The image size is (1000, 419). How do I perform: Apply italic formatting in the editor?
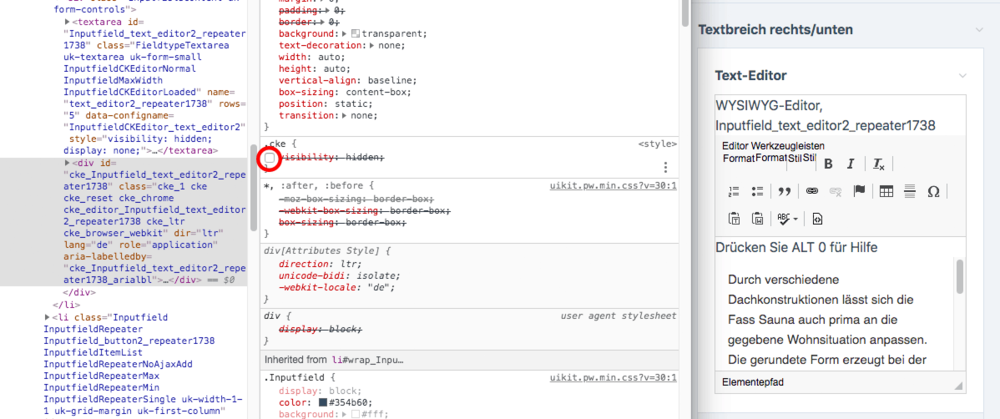[x=852, y=163]
